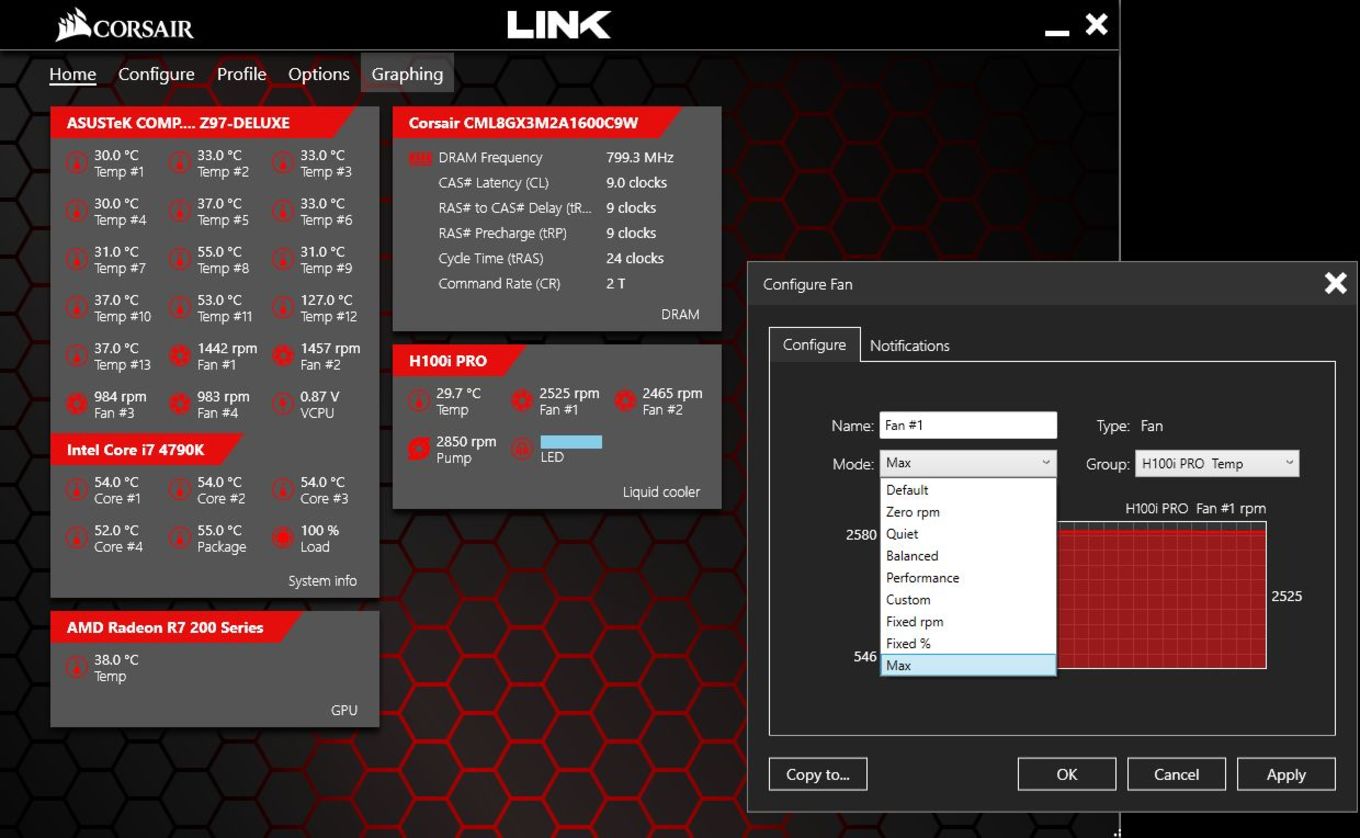Pick Fixed rpm mode option

click(x=968, y=622)
